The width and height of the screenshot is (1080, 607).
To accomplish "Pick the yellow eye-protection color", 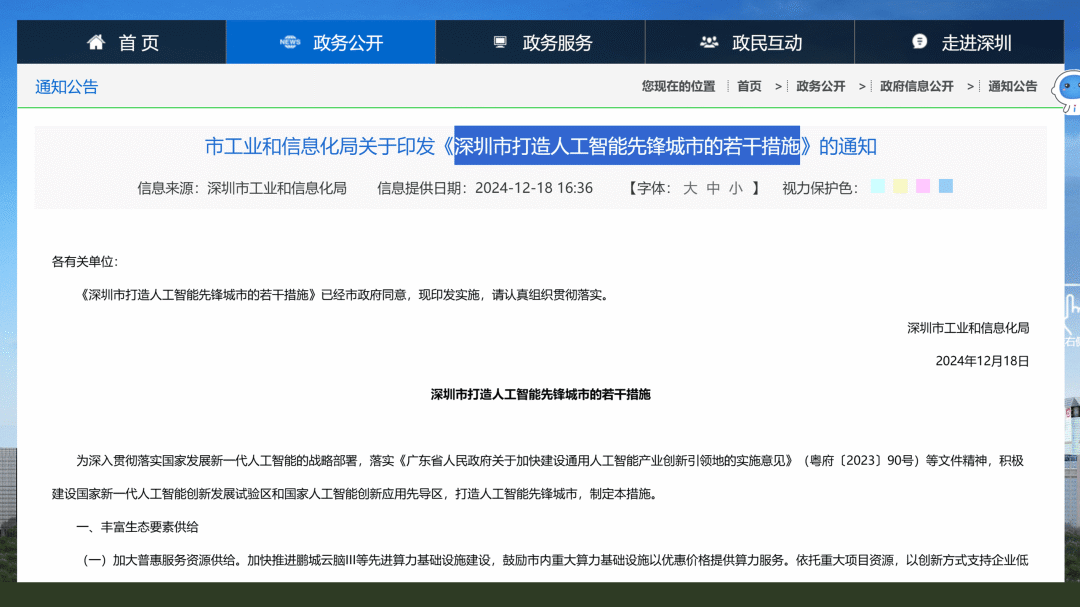I will coord(900,186).
